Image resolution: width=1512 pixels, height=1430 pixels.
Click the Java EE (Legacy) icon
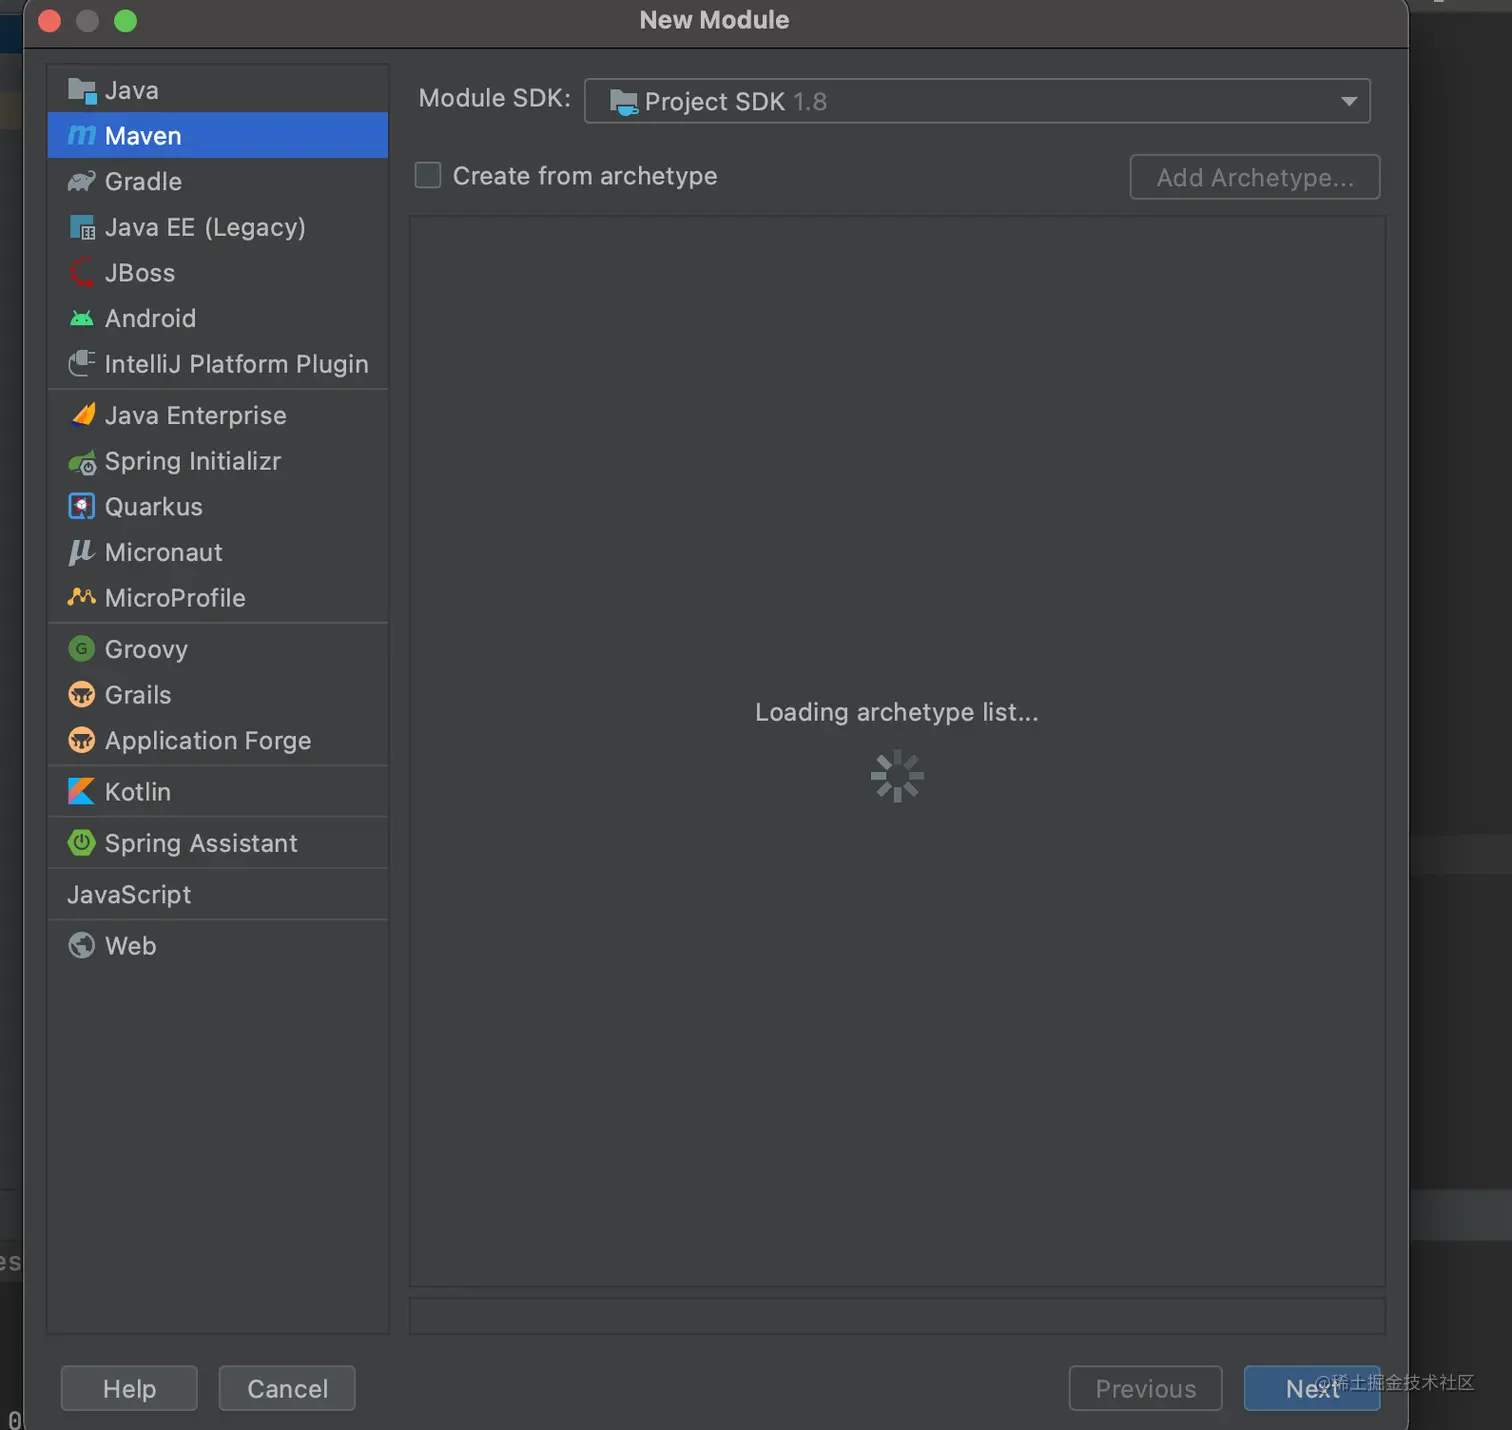point(82,227)
